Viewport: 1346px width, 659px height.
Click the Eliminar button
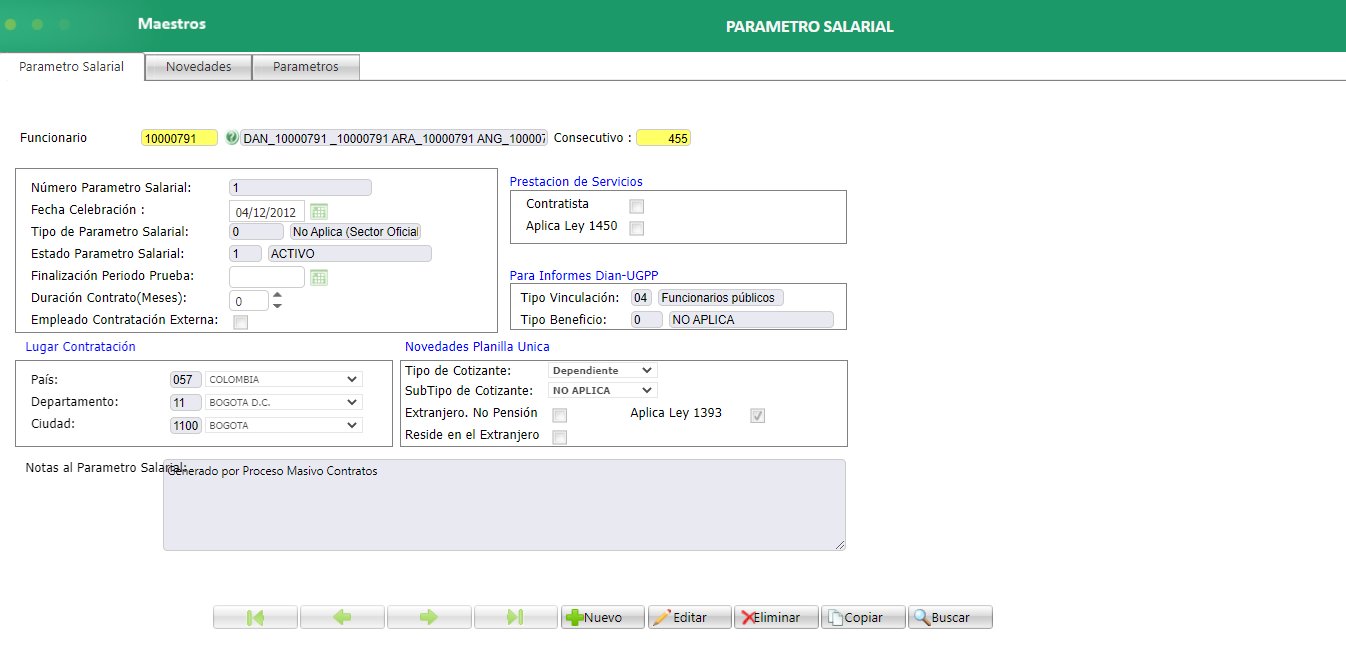tap(777, 617)
